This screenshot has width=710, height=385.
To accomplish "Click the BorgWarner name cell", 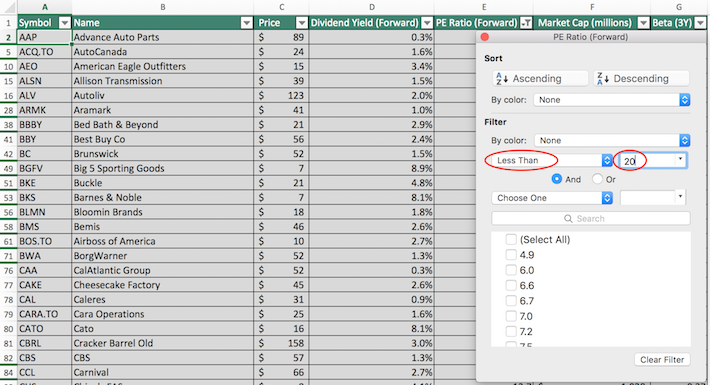I will 163,256.
